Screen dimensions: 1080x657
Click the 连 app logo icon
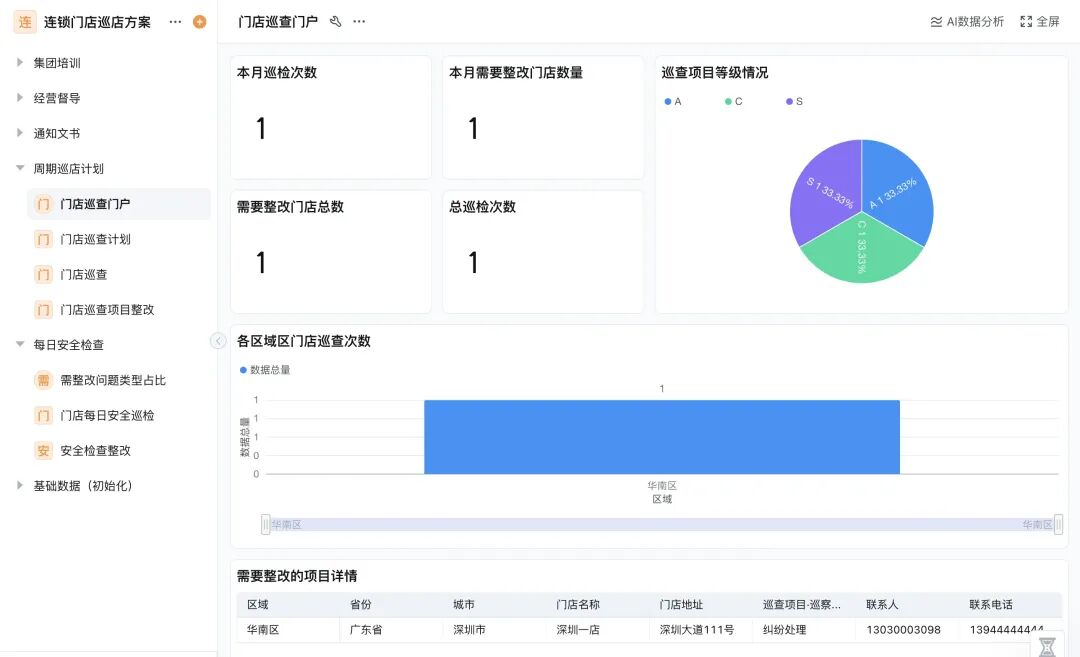(24, 22)
